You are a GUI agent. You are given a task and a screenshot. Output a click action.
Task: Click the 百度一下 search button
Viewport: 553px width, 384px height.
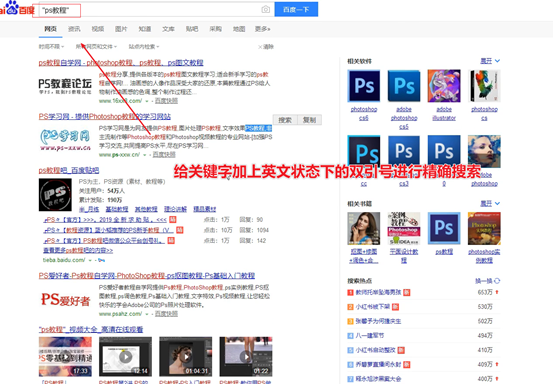tap(296, 9)
